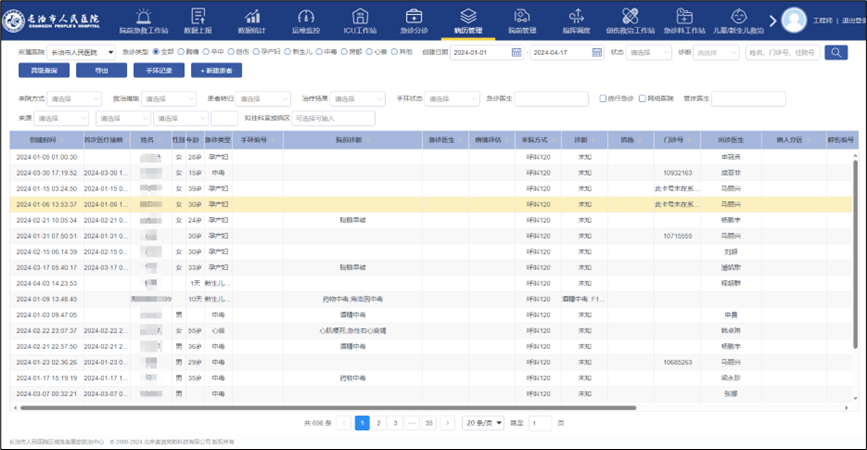Open the 治疗结果 dropdown

coord(357,99)
